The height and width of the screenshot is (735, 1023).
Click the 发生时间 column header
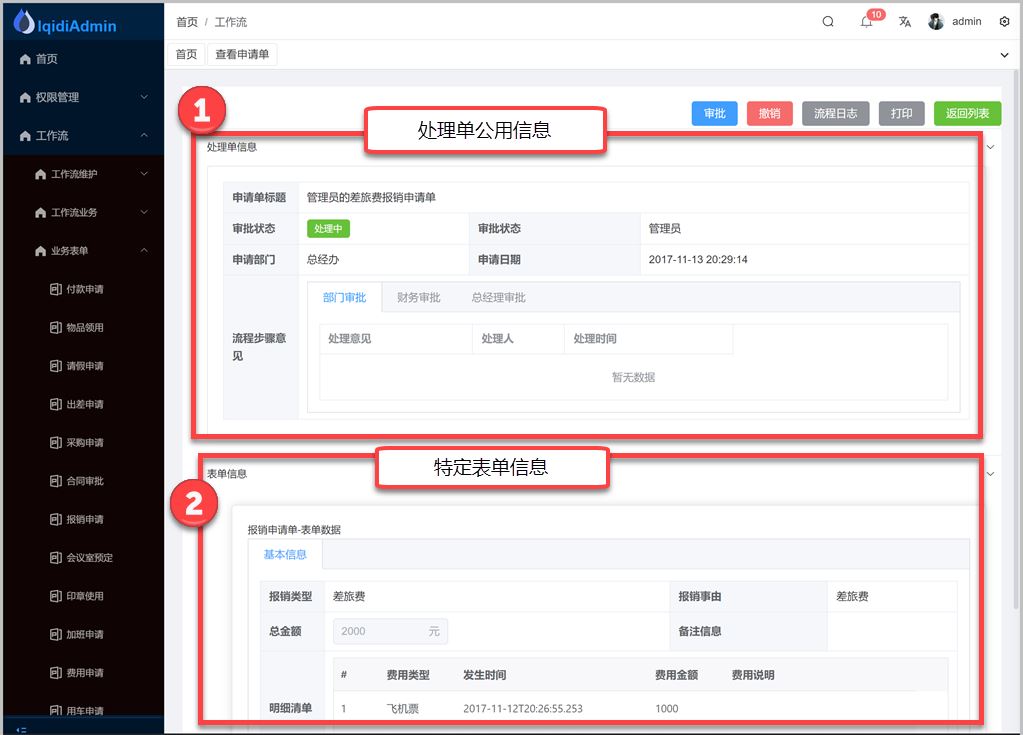tap(484, 675)
